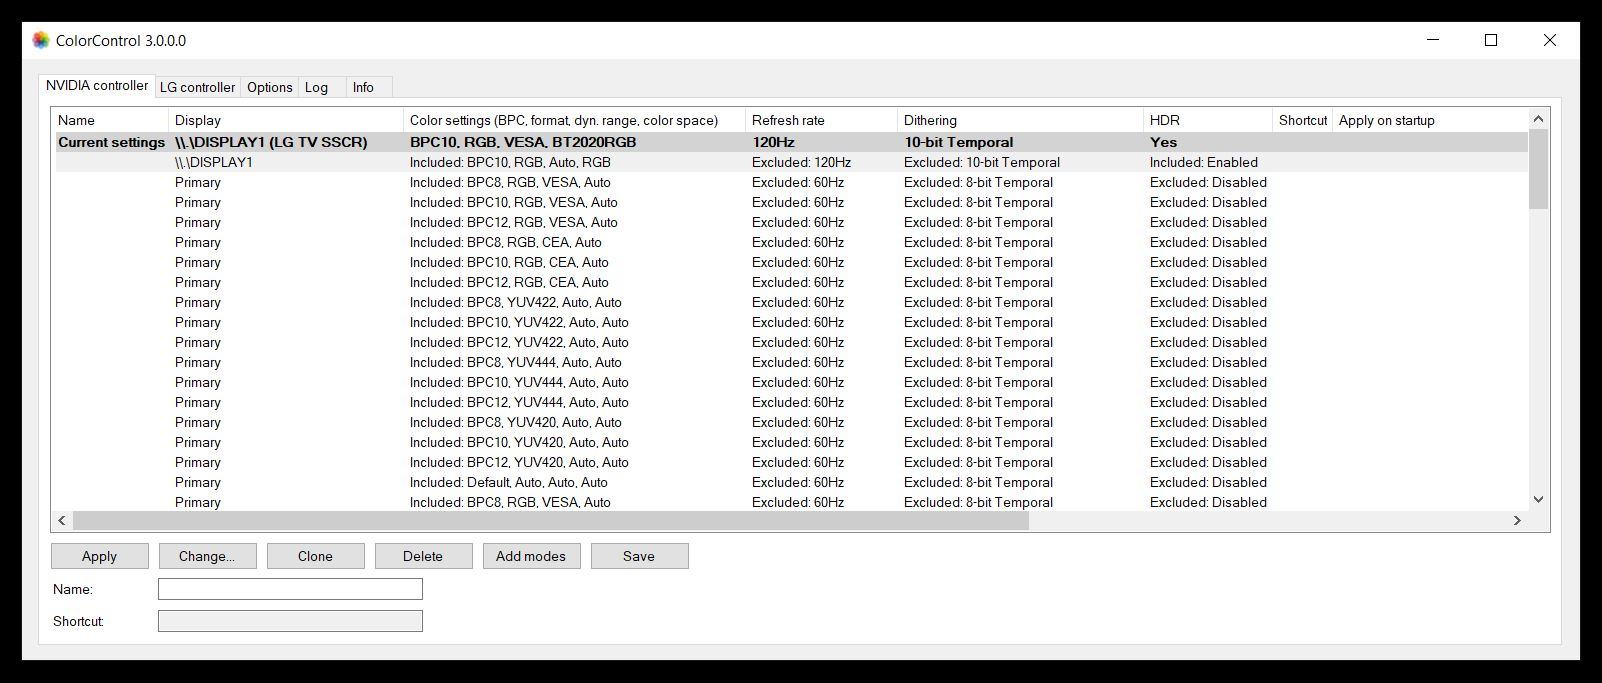The width and height of the screenshot is (1602, 683).
Task: Click the bold 'Yes' HDR cell
Action: [1163, 142]
